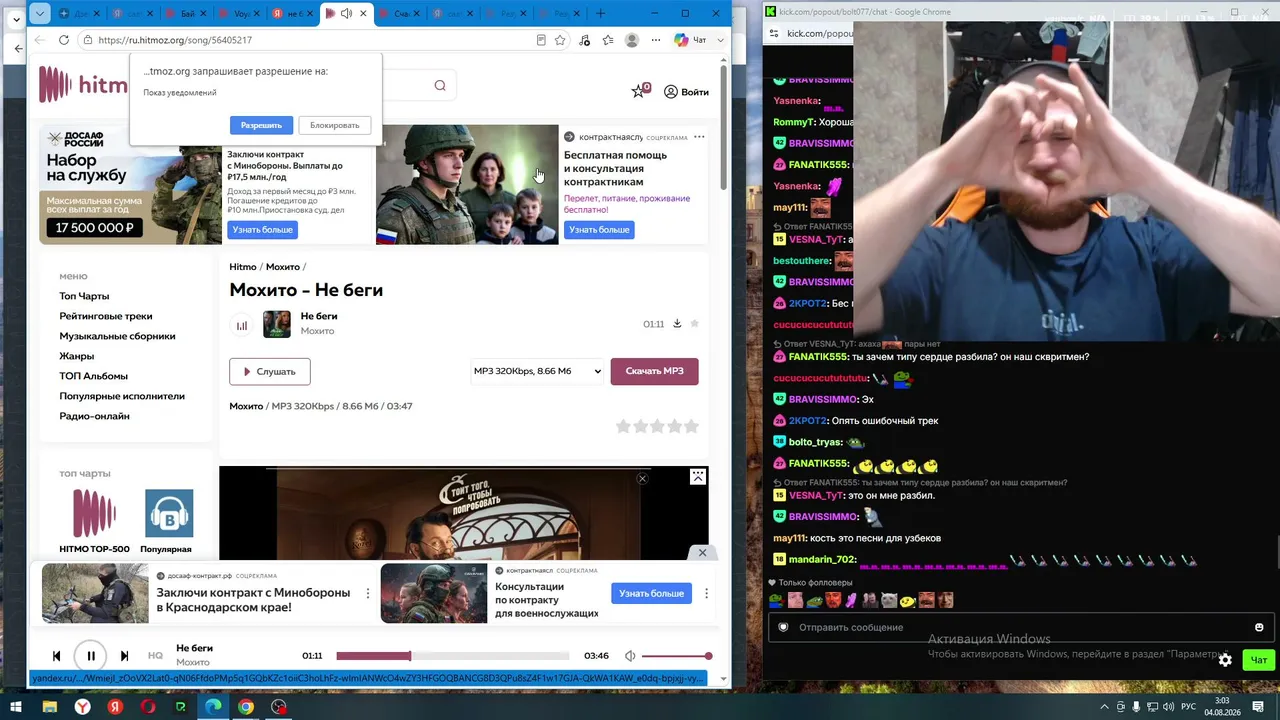Toggle HQ quality in the player bar
Viewport: 1280px width, 720px height.
pyautogui.click(x=155, y=656)
